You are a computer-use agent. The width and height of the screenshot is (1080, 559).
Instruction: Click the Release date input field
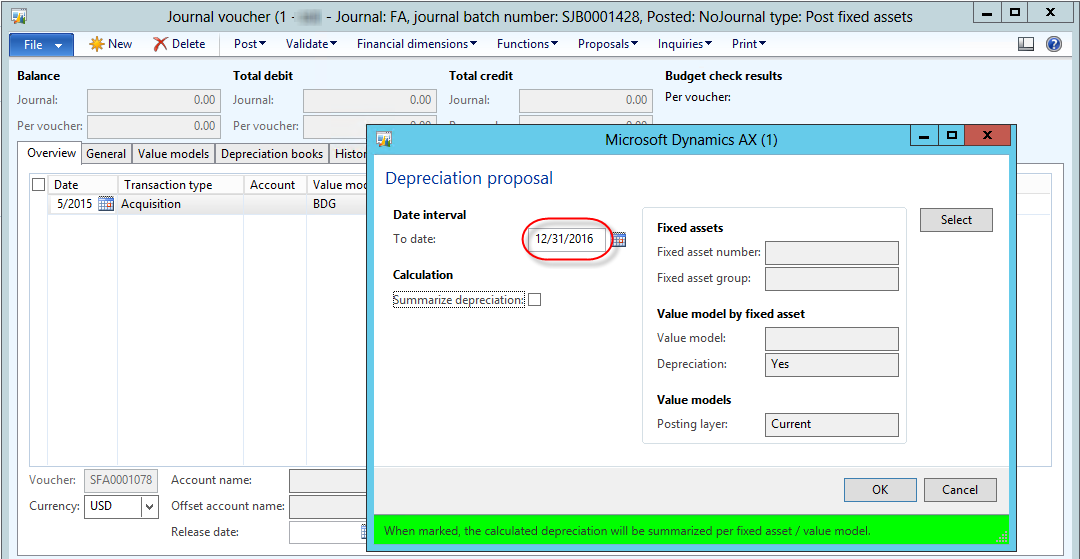[x=325, y=532]
